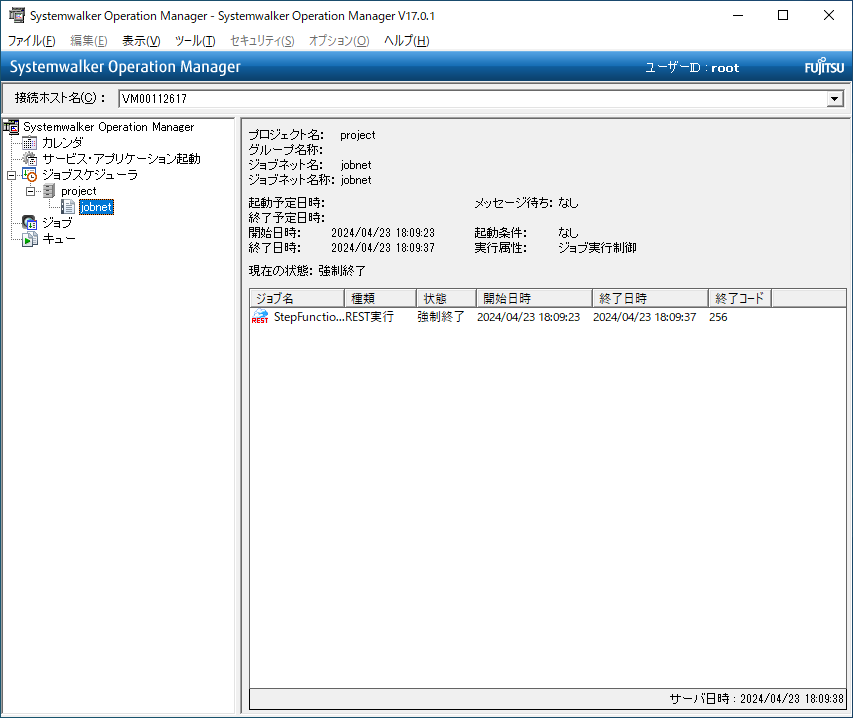The width and height of the screenshot is (853, 718).
Task: Collapse the project tree node
Action: click(30, 191)
